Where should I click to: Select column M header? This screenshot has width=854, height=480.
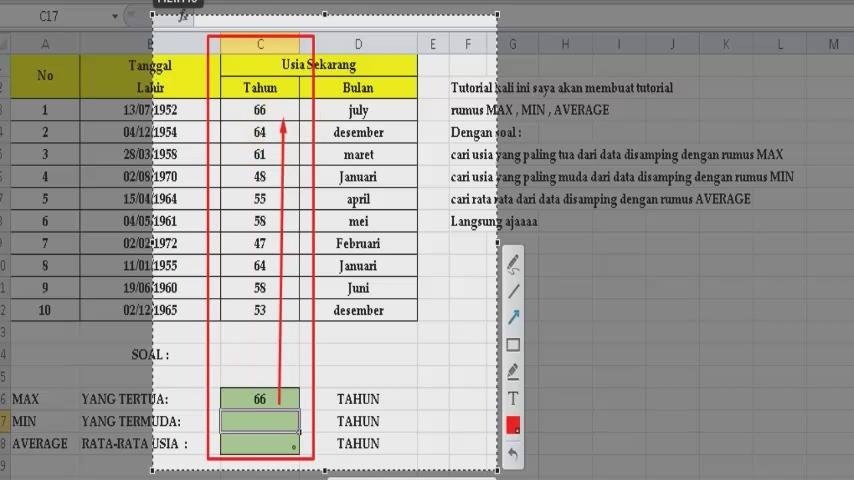(x=833, y=44)
